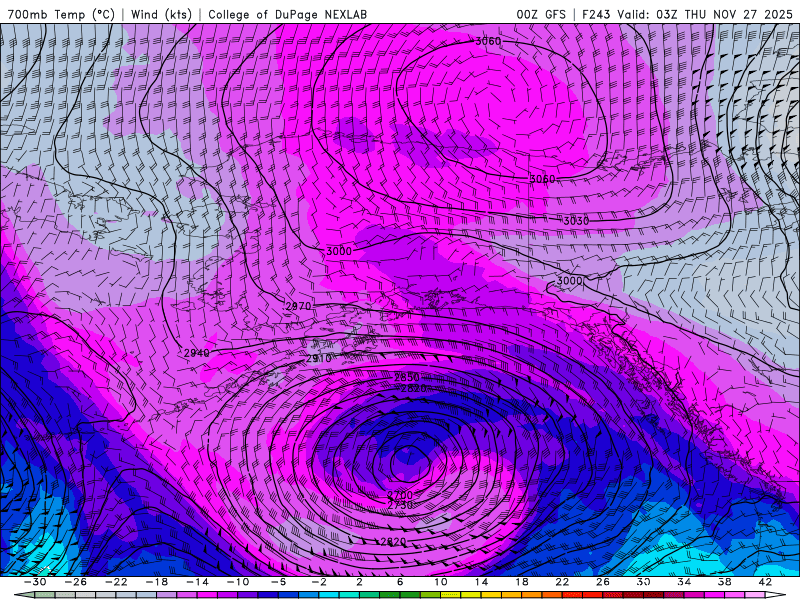This screenshot has width=800, height=600.
Task: Click 'Valid: 03Z THU NOV 27 2025' text
Action: [x=705, y=14]
